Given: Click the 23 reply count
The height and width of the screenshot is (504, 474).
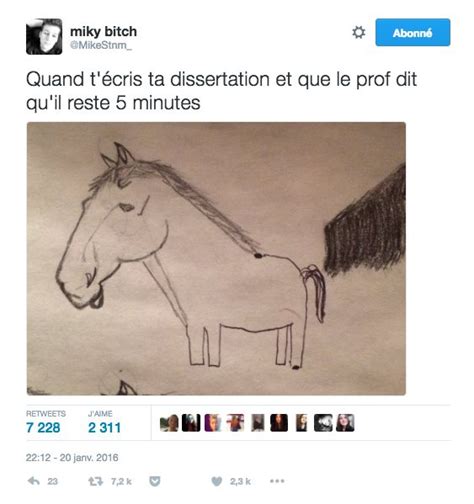Looking at the screenshot, I should click(53, 481).
